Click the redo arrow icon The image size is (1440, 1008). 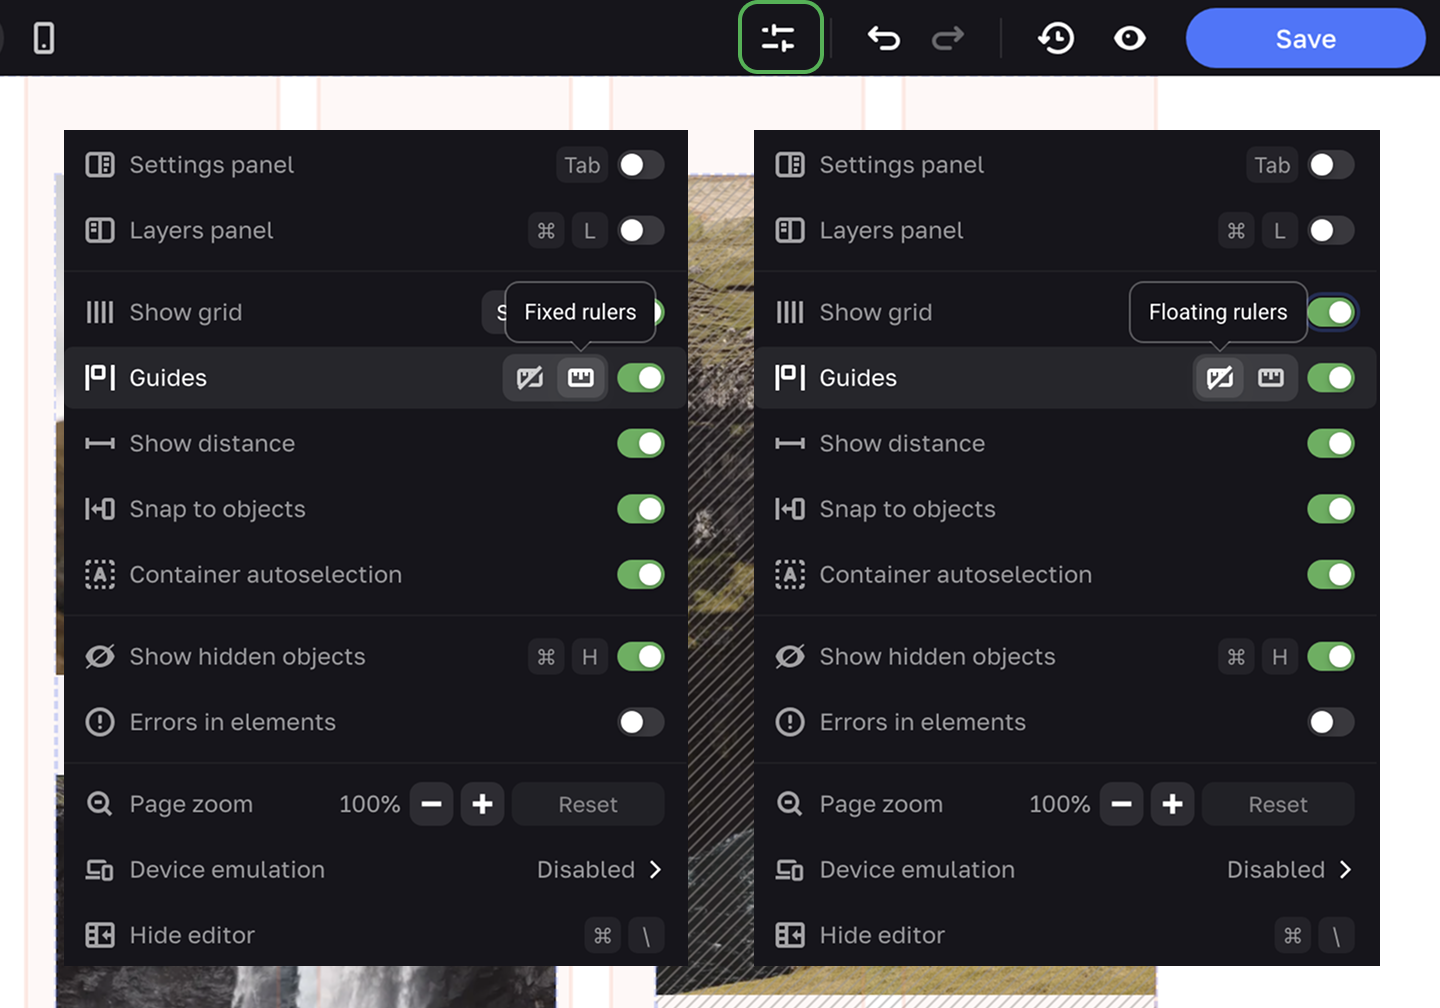pos(947,39)
